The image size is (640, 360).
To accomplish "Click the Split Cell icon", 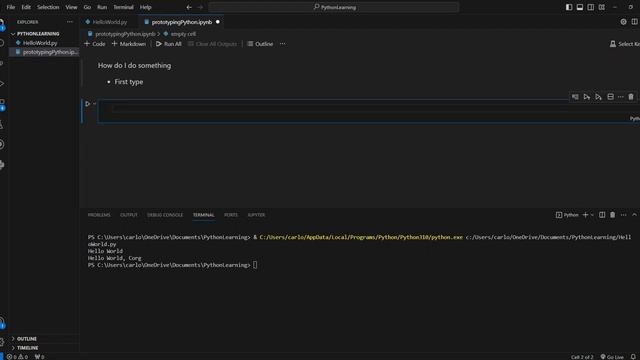I will coord(610,97).
